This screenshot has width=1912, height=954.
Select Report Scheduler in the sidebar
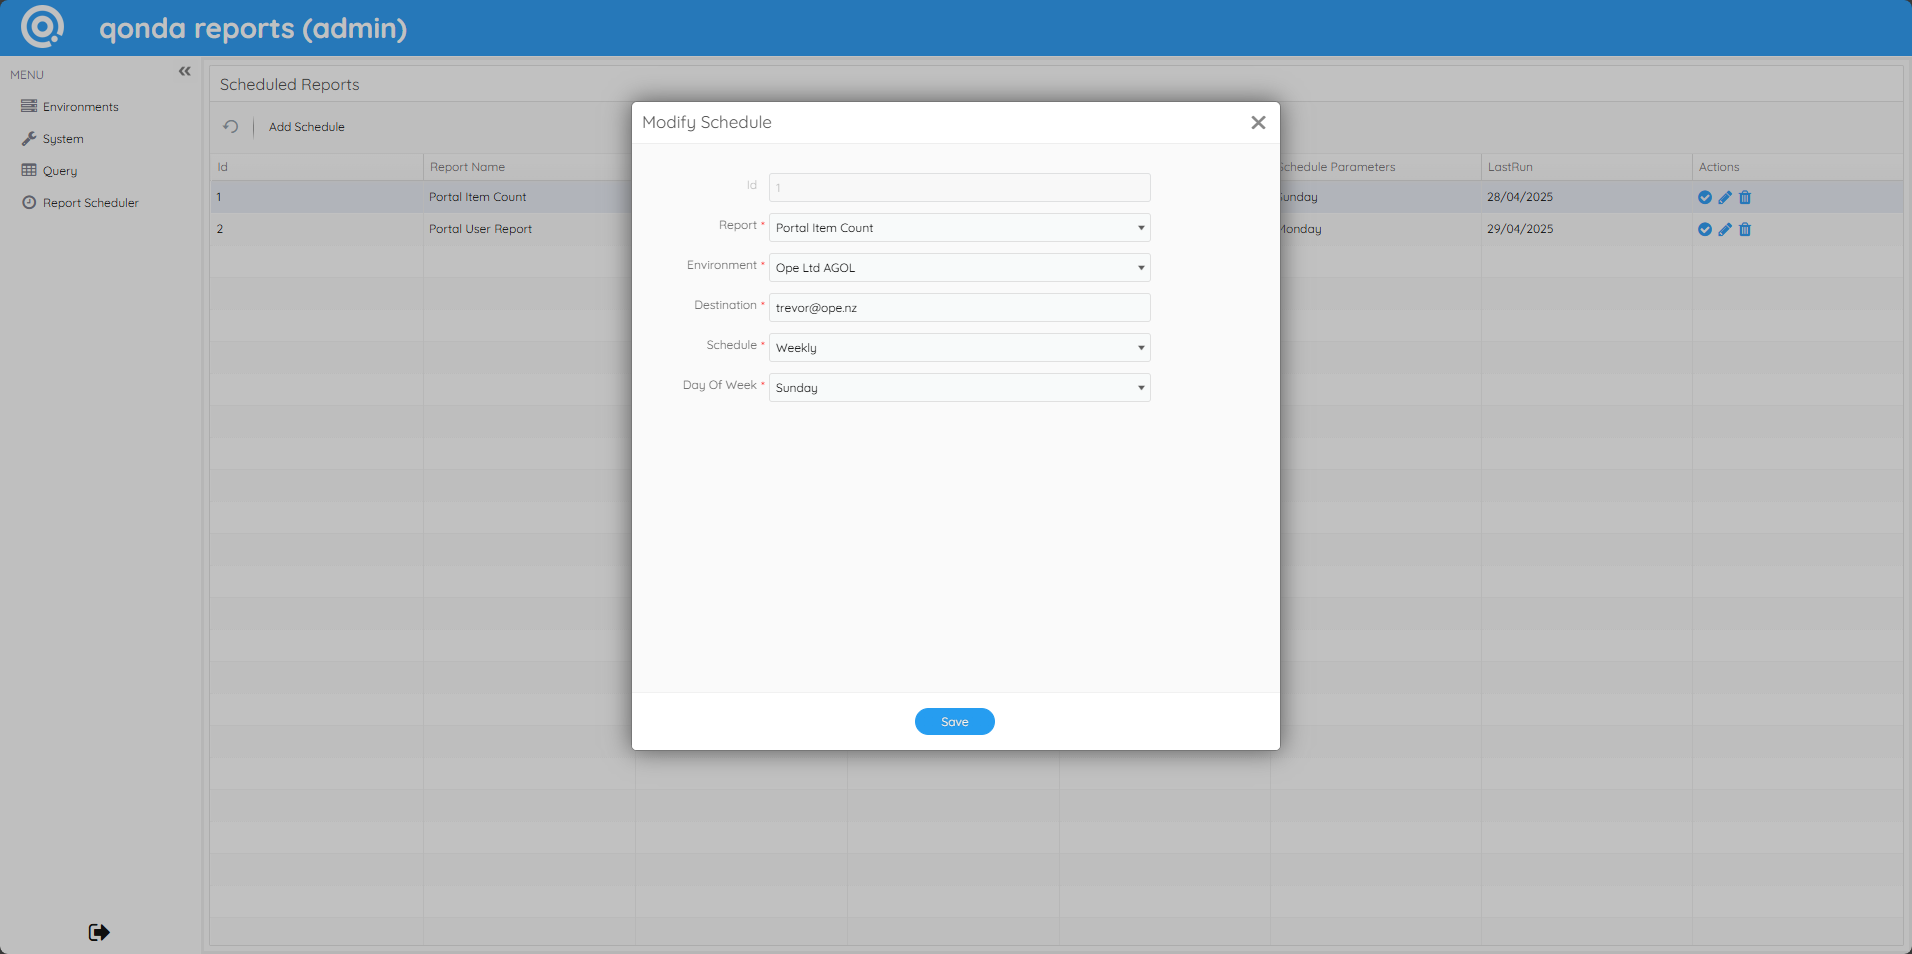90,203
